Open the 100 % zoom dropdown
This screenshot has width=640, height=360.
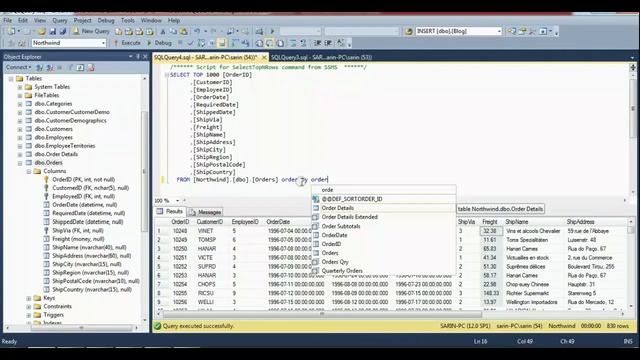point(177,201)
